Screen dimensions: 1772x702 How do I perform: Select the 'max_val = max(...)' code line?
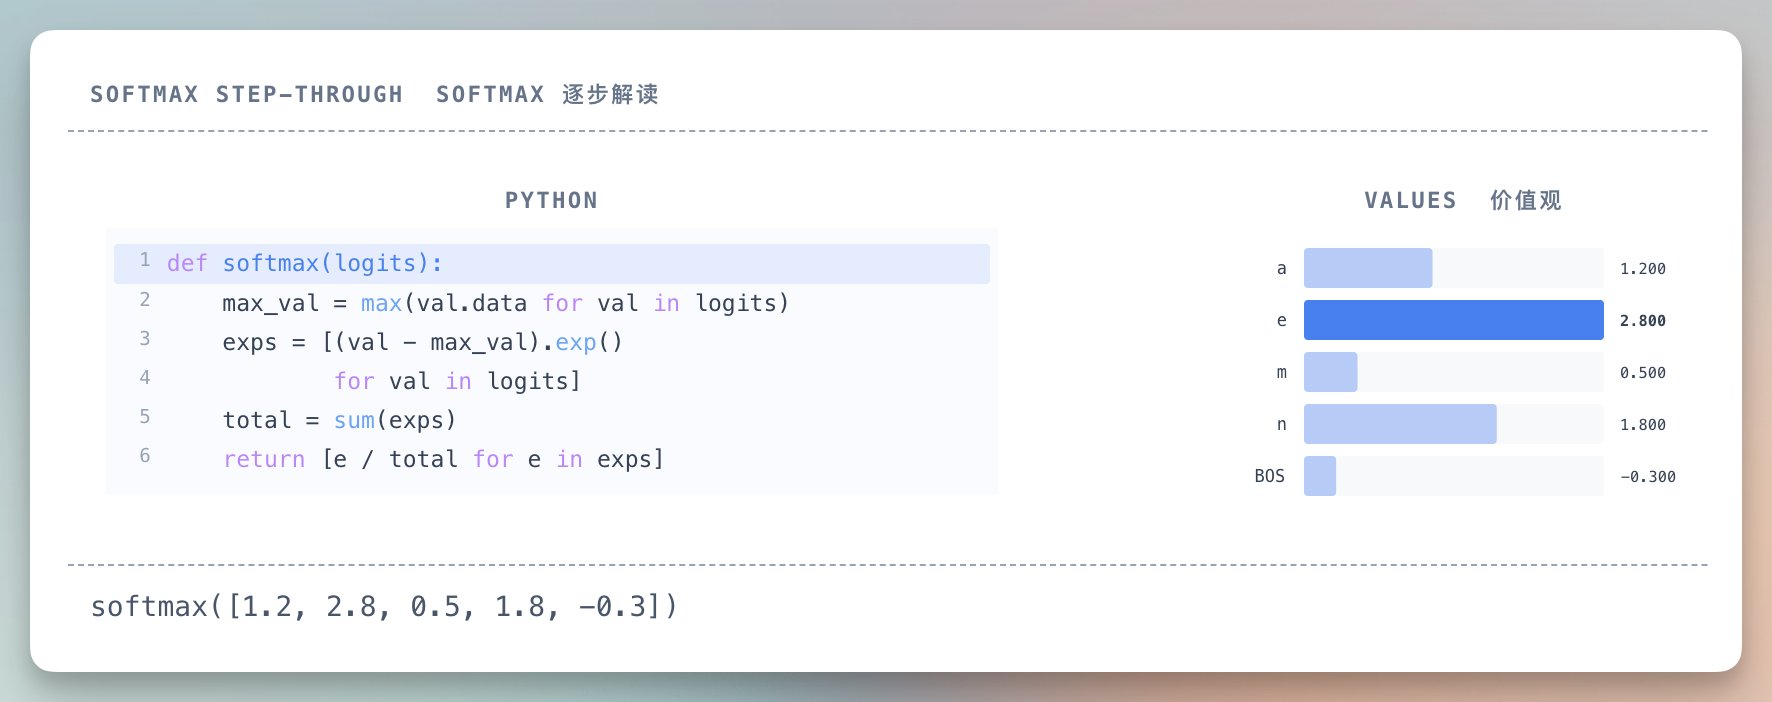(x=505, y=303)
